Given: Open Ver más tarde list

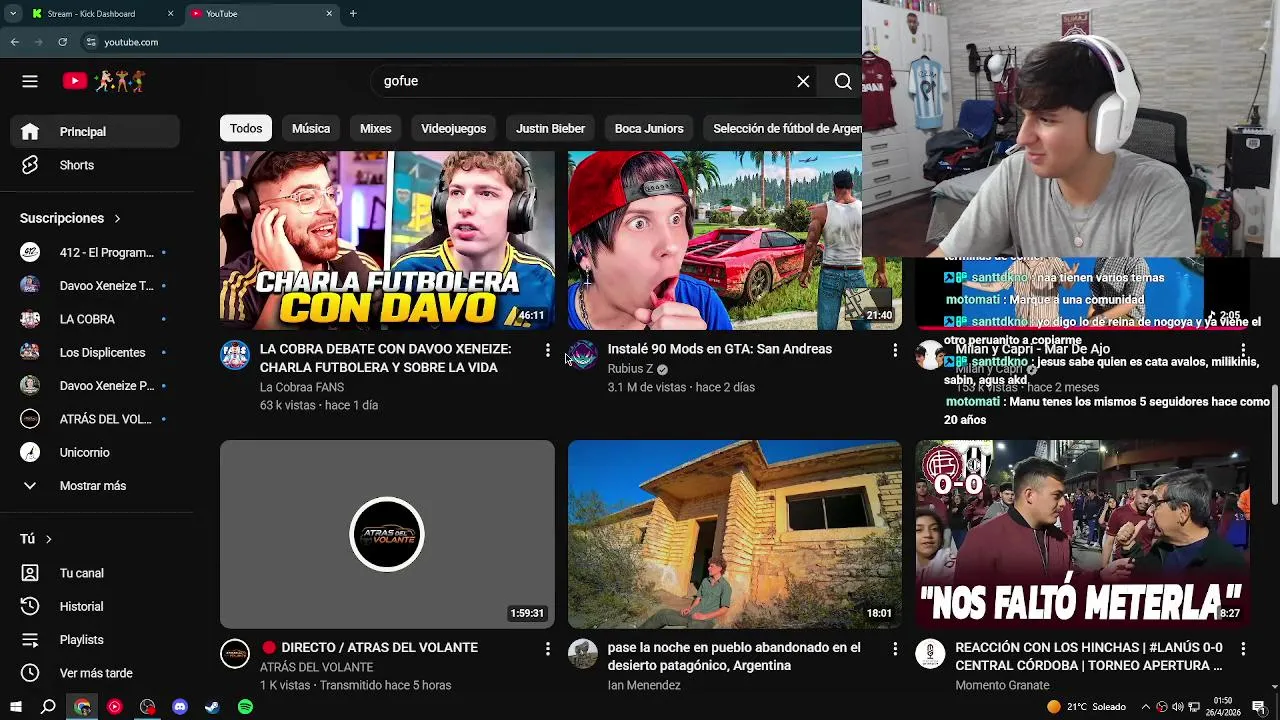Looking at the screenshot, I should click(x=96, y=673).
